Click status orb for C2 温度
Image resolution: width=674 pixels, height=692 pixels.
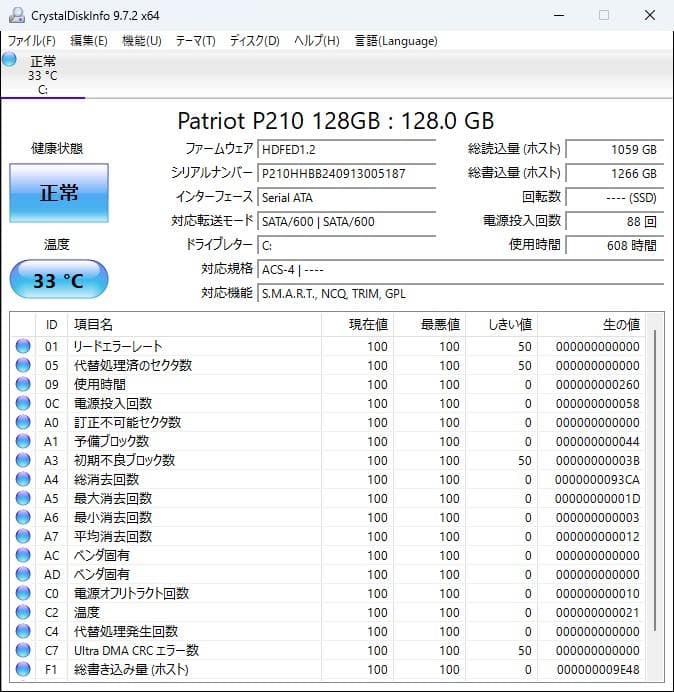pos(23,612)
